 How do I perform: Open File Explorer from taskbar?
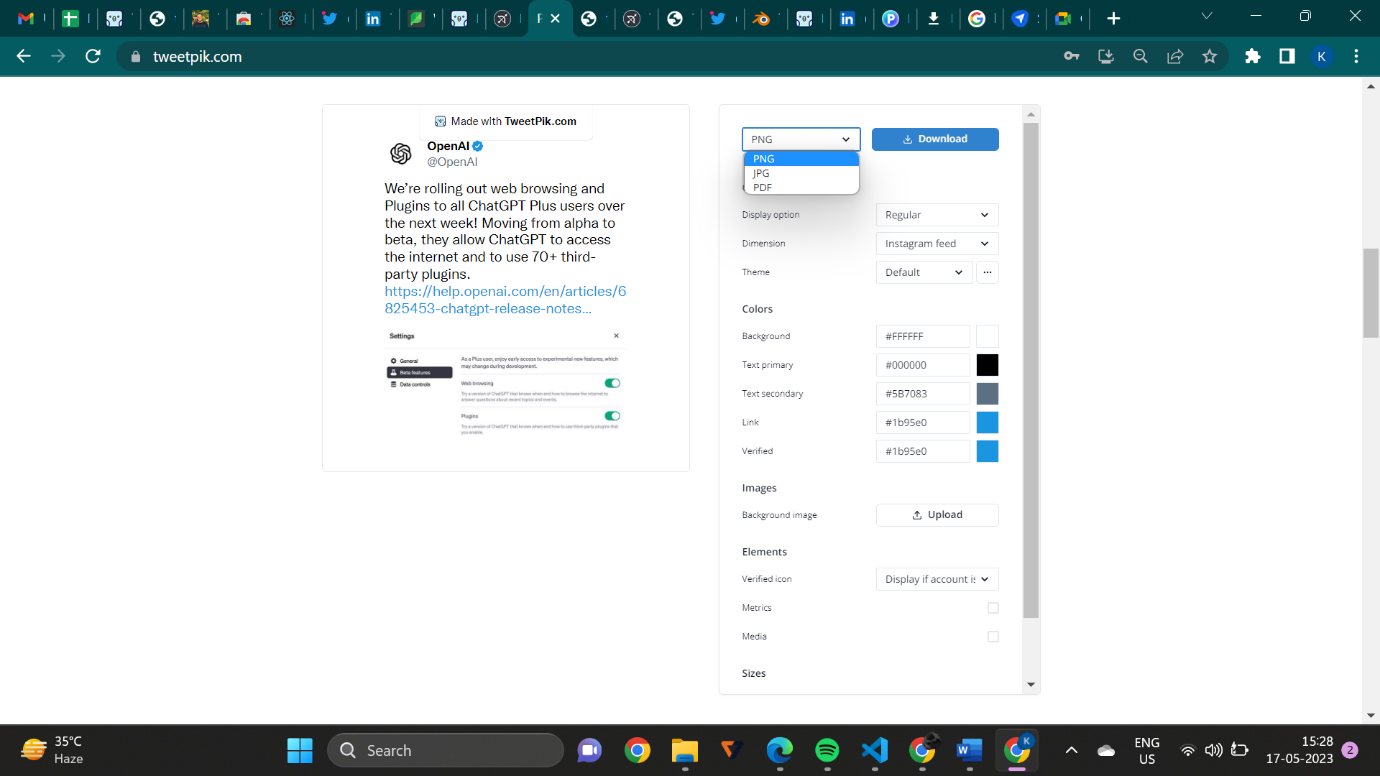(685, 750)
